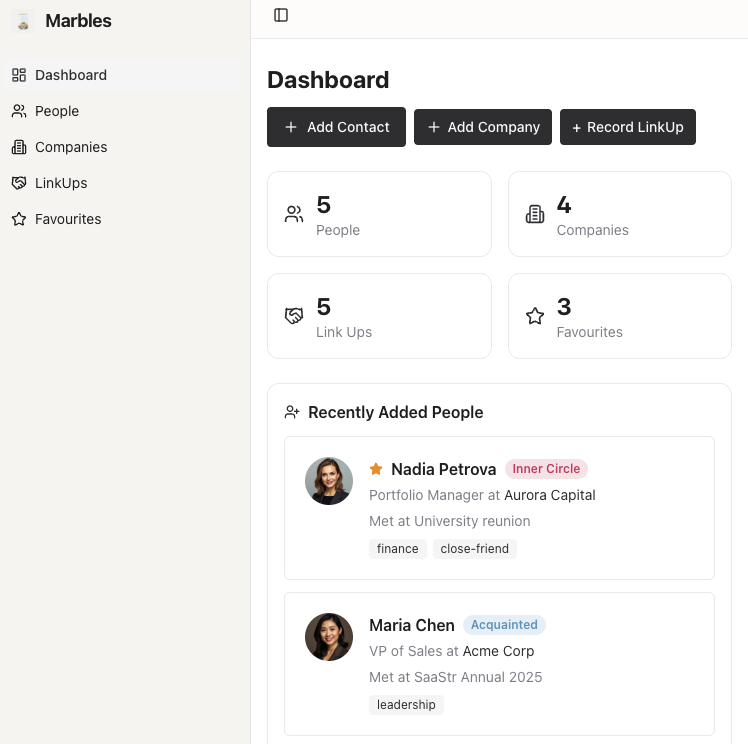748x744 pixels.
Task: Click the building icon in Companies card
Action: [535, 214]
